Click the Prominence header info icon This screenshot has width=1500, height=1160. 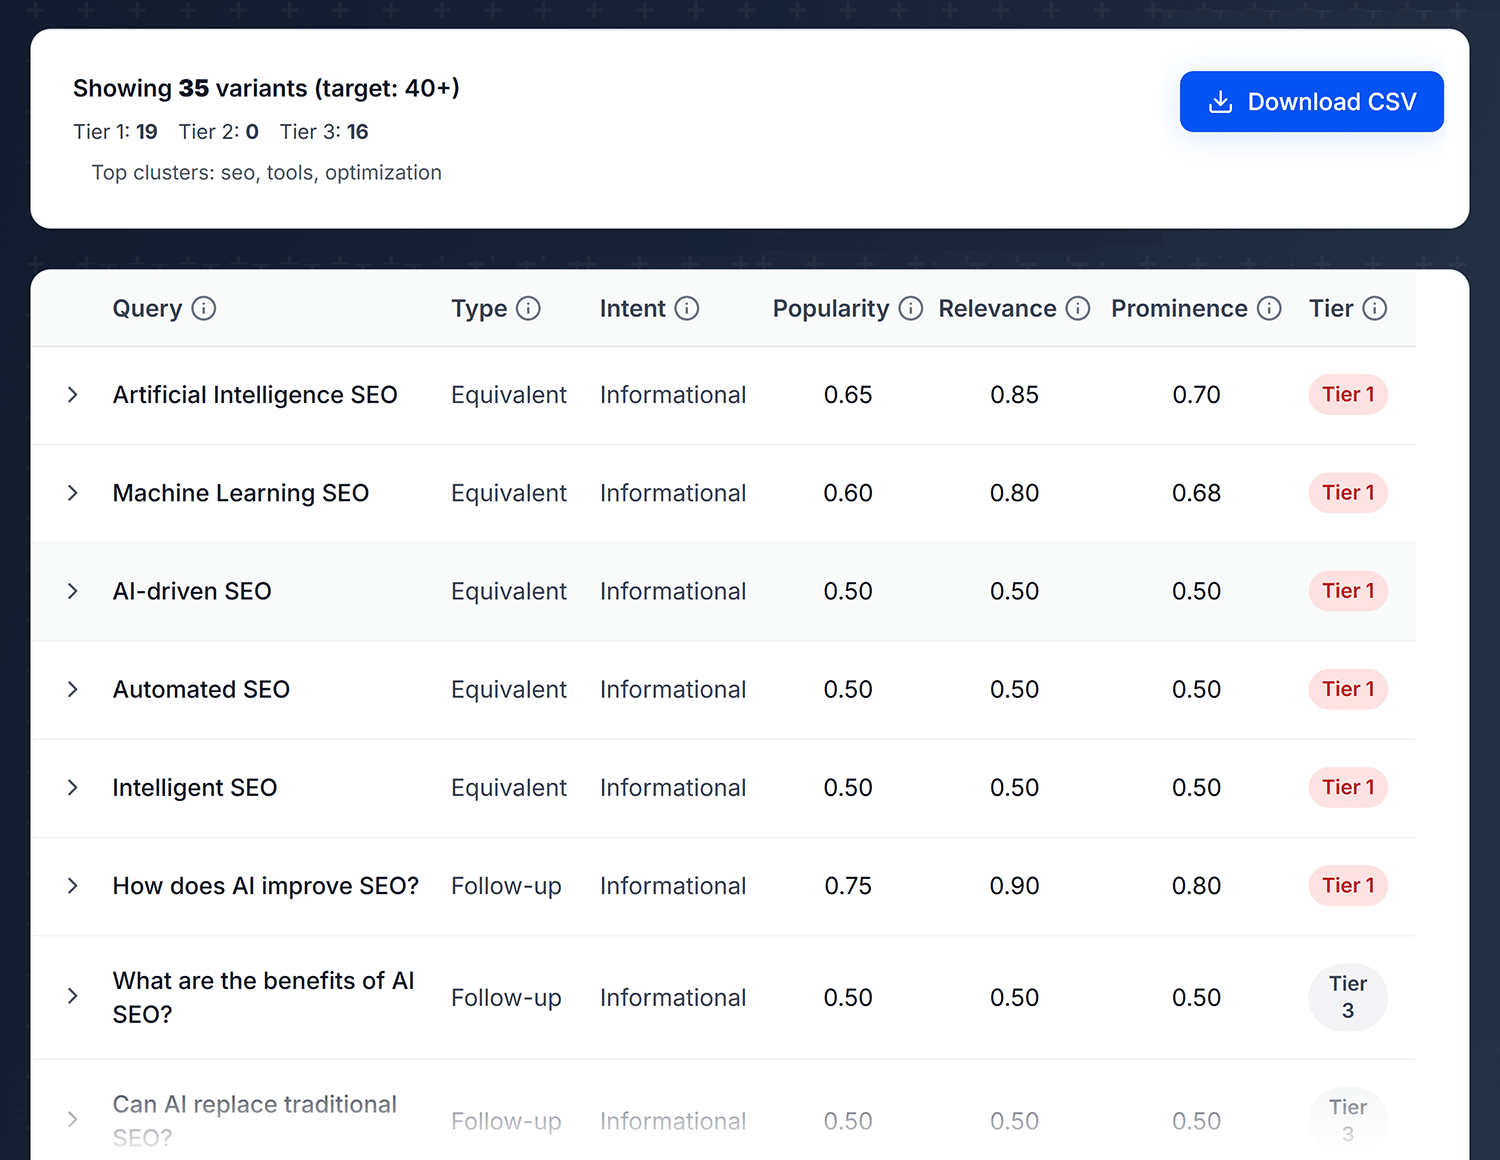coord(1269,308)
